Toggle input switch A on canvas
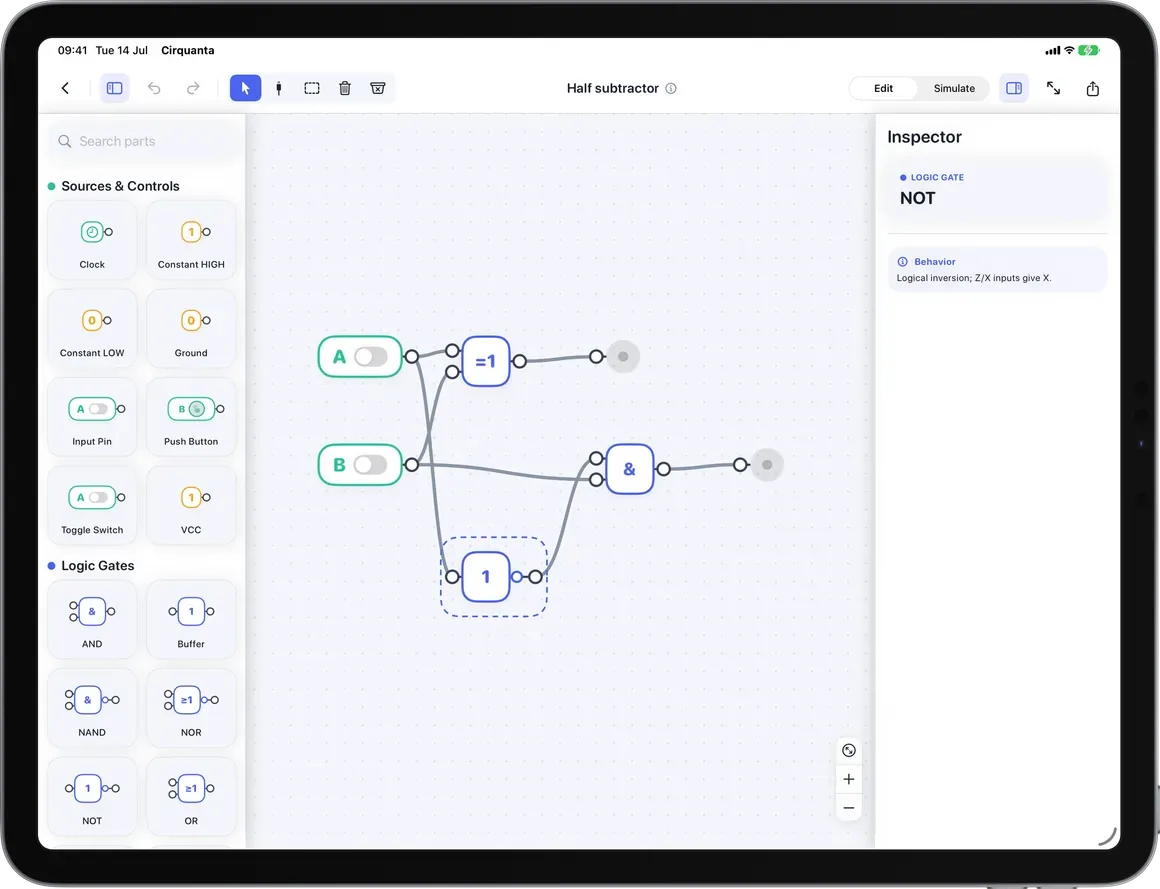 (x=371, y=356)
